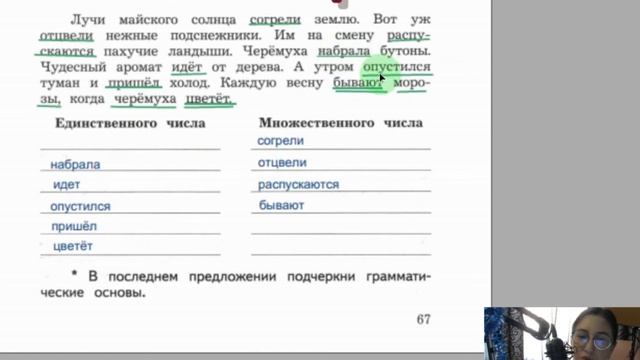
Task: Click underlined word набрала in the paragraph
Action: pyautogui.click(x=344, y=51)
